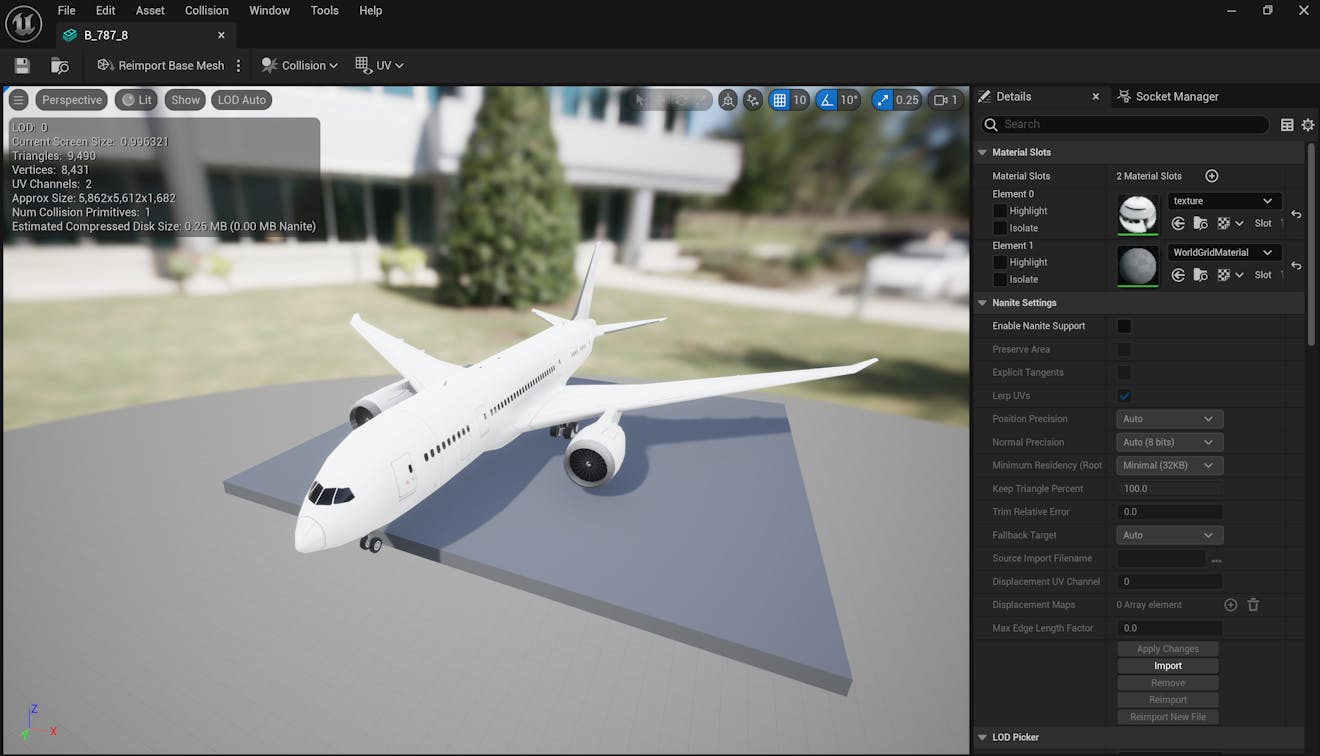Open Fallback Target dropdown
The height and width of the screenshot is (756, 1320).
[1169, 535]
